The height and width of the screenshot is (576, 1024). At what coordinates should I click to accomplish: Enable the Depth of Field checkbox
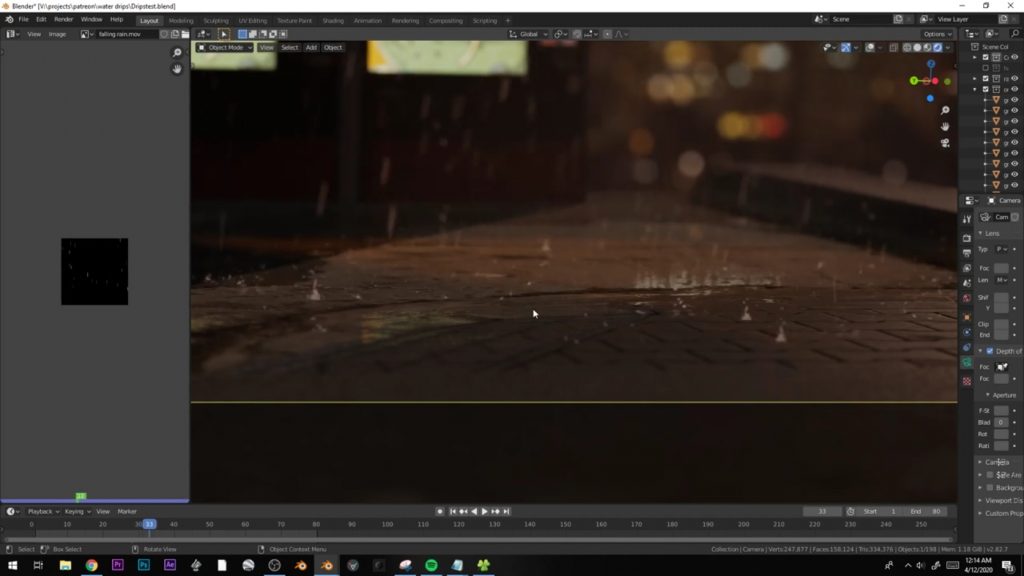click(x=990, y=351)
